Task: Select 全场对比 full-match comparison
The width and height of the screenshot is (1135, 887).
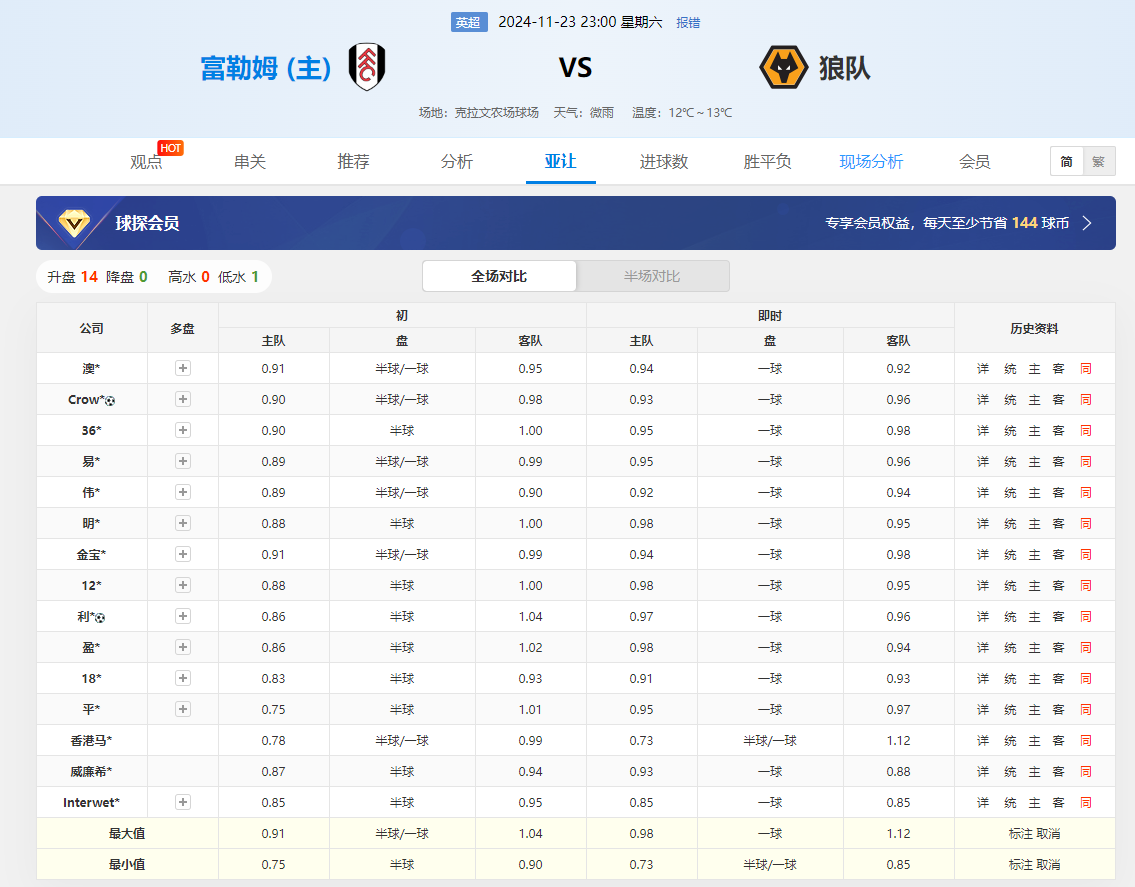Action: point(499,276)
